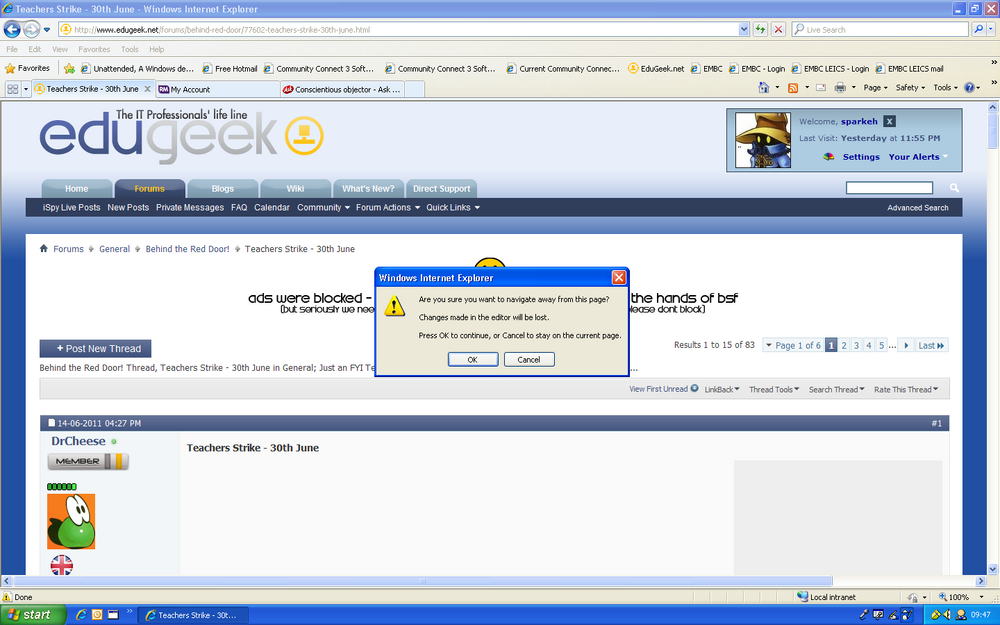
Task: Click the Print icon in command bar
Action: (x=840, y=88)
